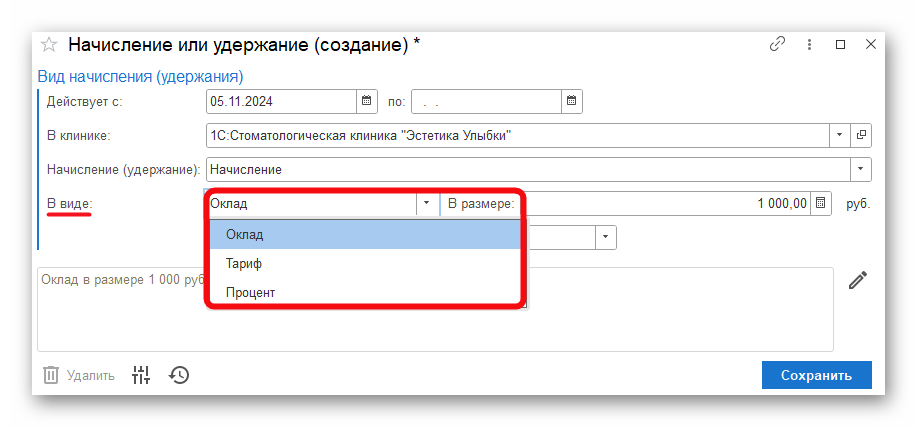Open the 'Вид начисления (удержания)' link
Image resolution: width=917 pixels, height=427 pixels.
tap(140, 77)
